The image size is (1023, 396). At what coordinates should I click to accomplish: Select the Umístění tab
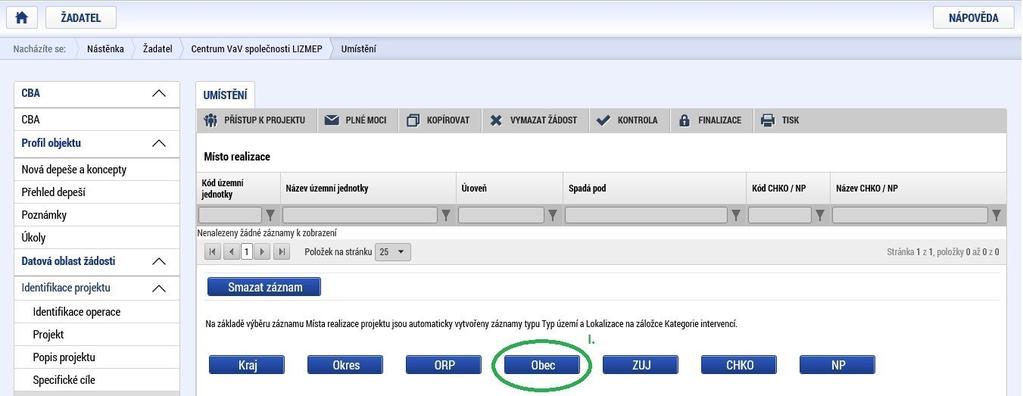[225, 95]
